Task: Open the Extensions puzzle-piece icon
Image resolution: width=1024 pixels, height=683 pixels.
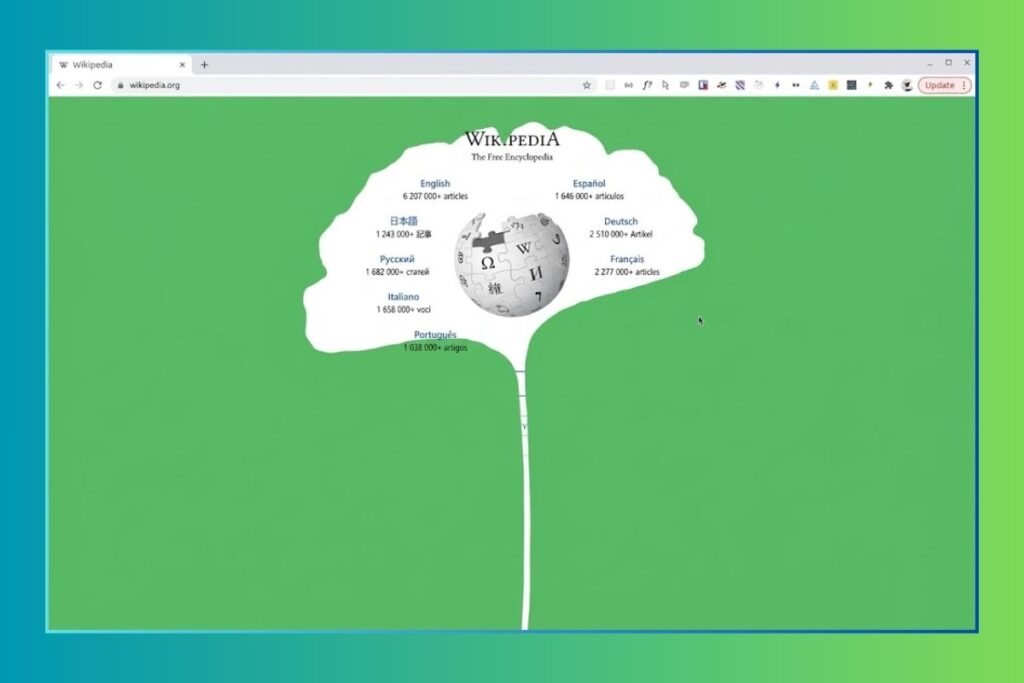Action: [x=887, y=86]
